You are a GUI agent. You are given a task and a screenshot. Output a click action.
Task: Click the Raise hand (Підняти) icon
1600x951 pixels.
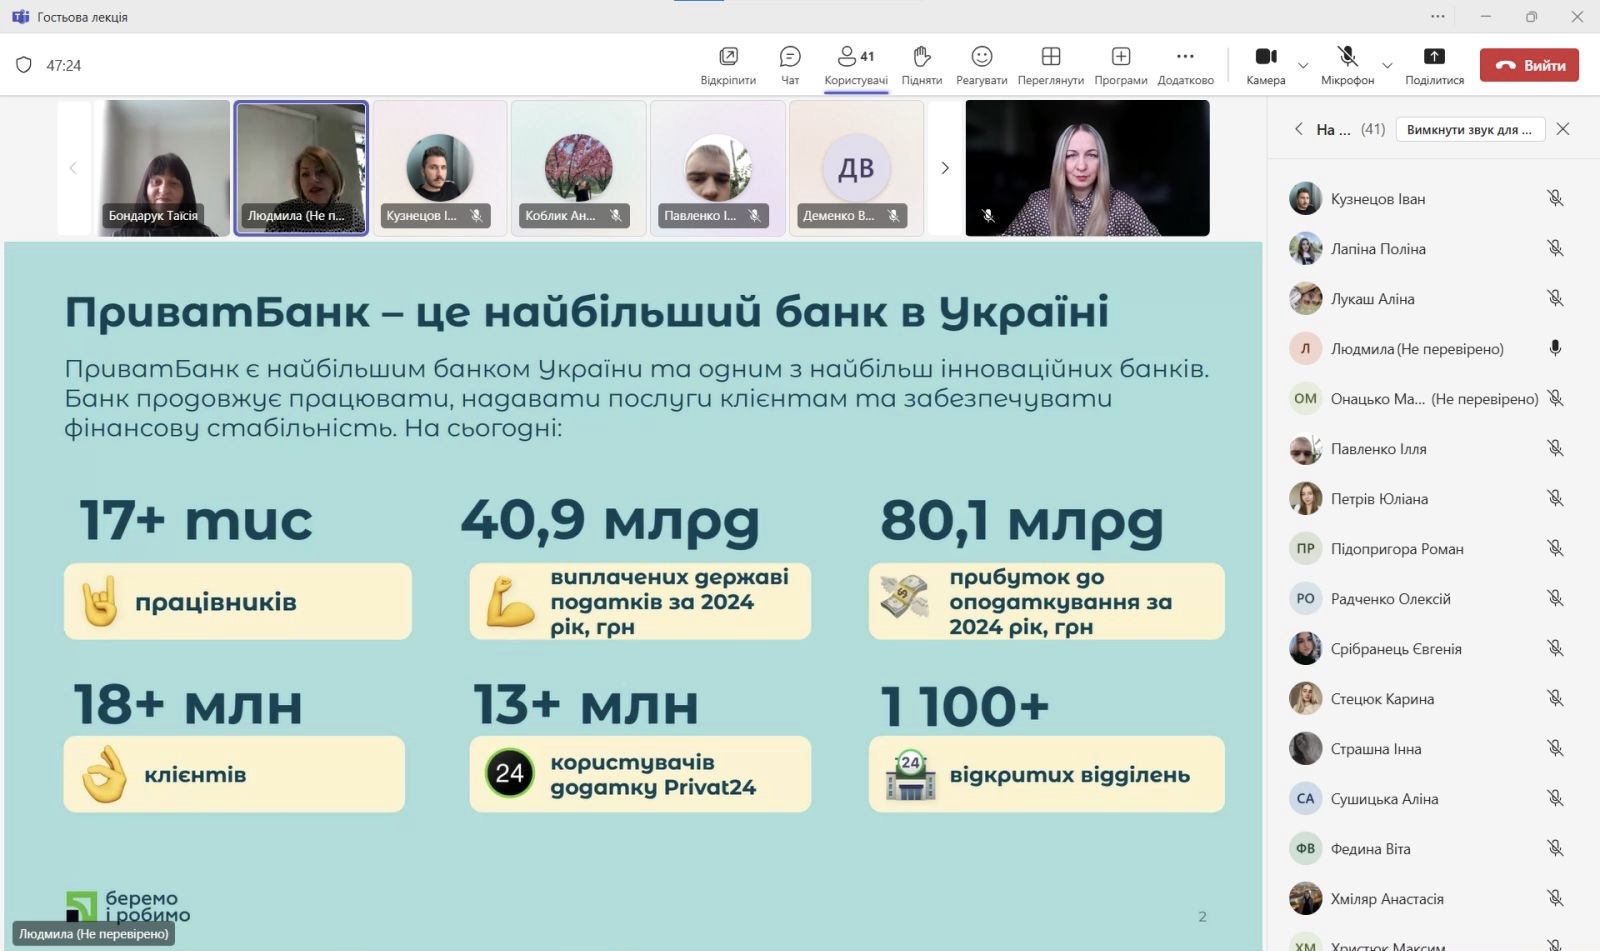921,64
